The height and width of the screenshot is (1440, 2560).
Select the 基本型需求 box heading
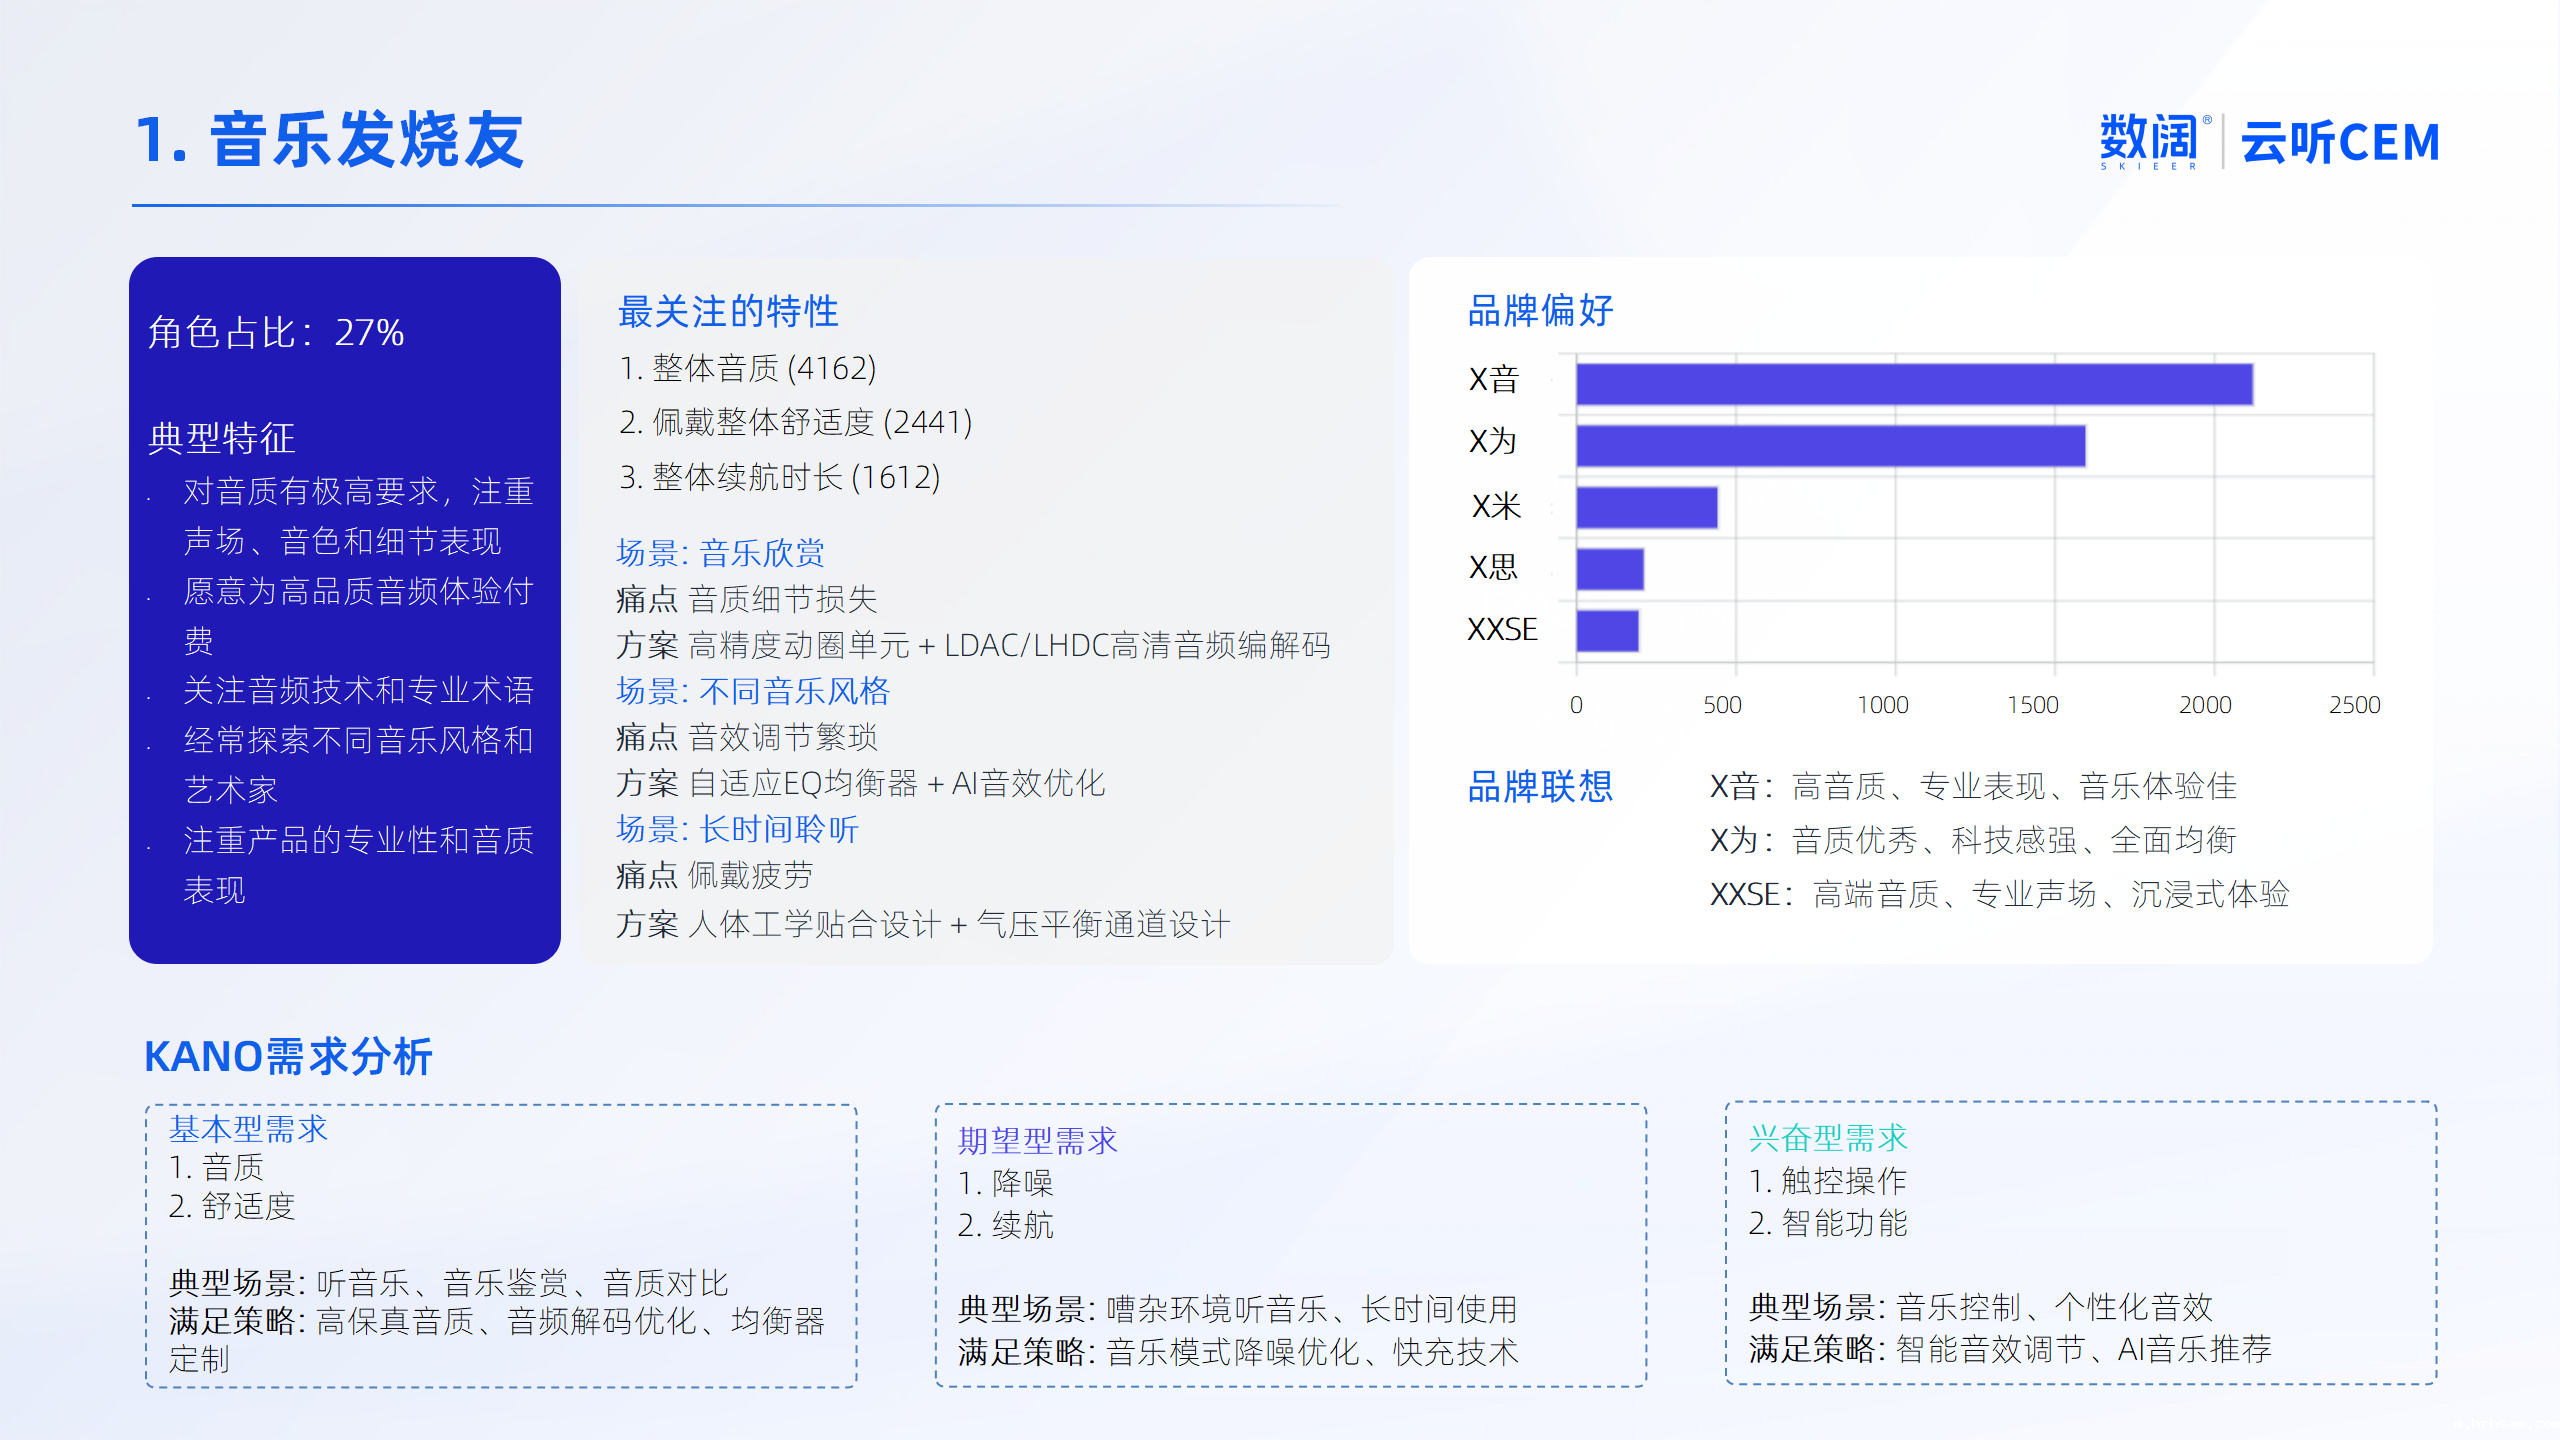[248, 1129]
